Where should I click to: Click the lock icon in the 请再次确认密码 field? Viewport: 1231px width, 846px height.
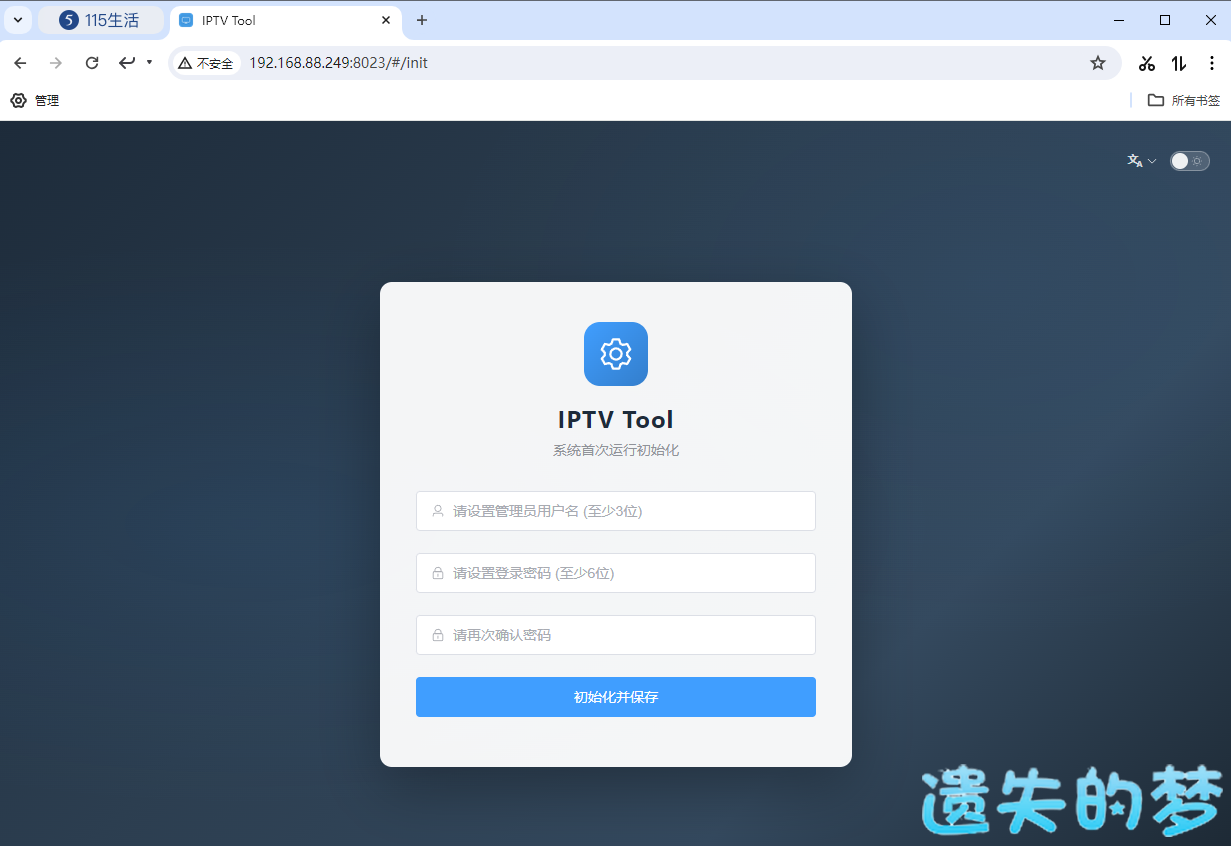tap(438, 635)
